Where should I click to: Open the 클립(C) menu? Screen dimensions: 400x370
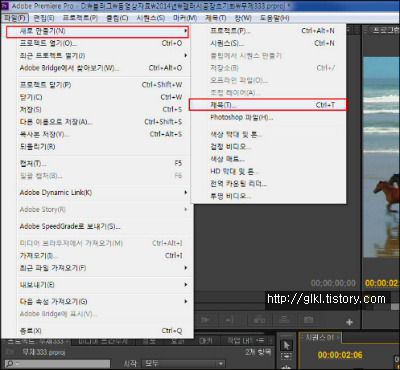click(x=117, y=18)
